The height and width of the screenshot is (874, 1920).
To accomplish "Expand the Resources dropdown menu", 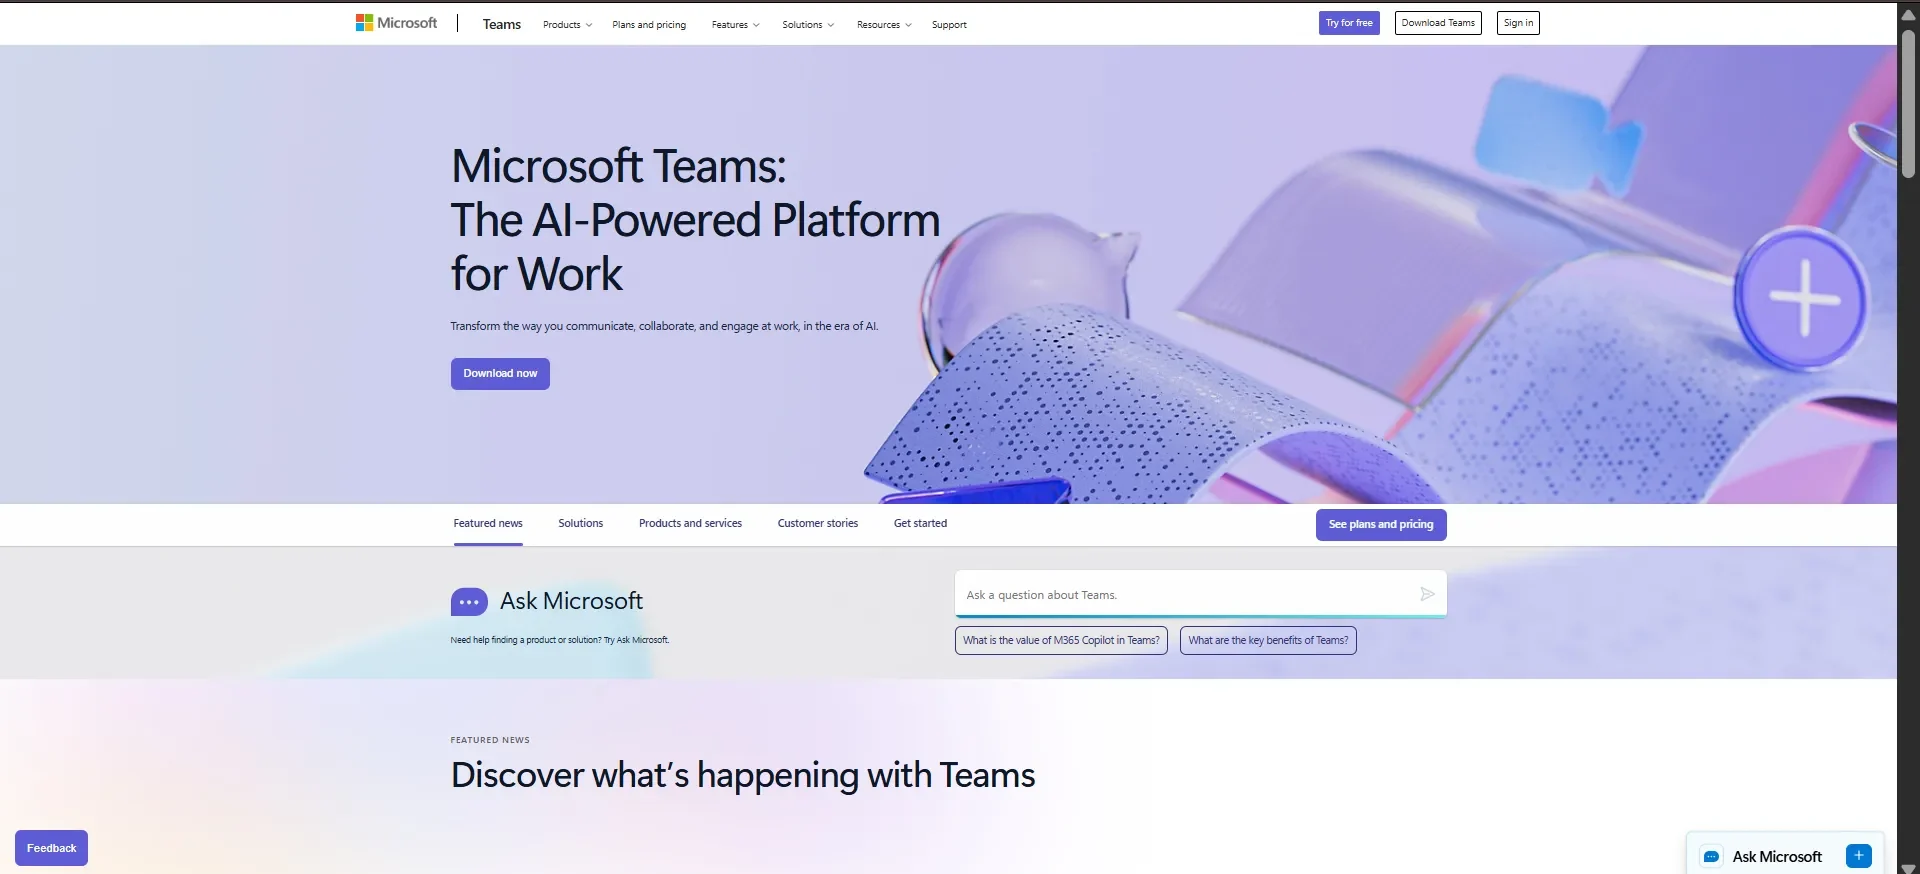I will (x=884, y=25).
